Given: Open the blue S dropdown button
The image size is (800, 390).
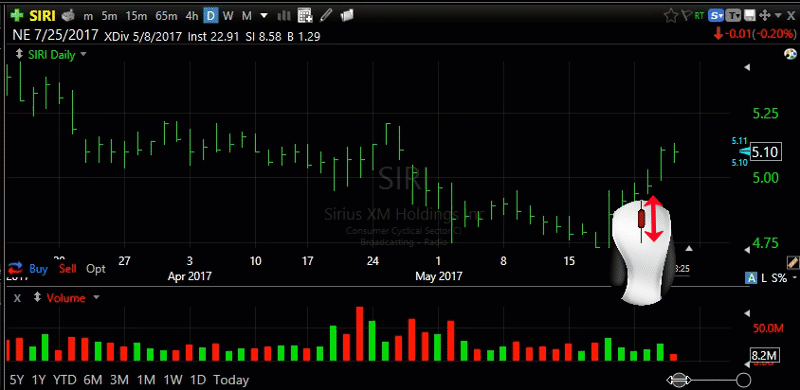Looking at the screenshot, I should point(717,16).
